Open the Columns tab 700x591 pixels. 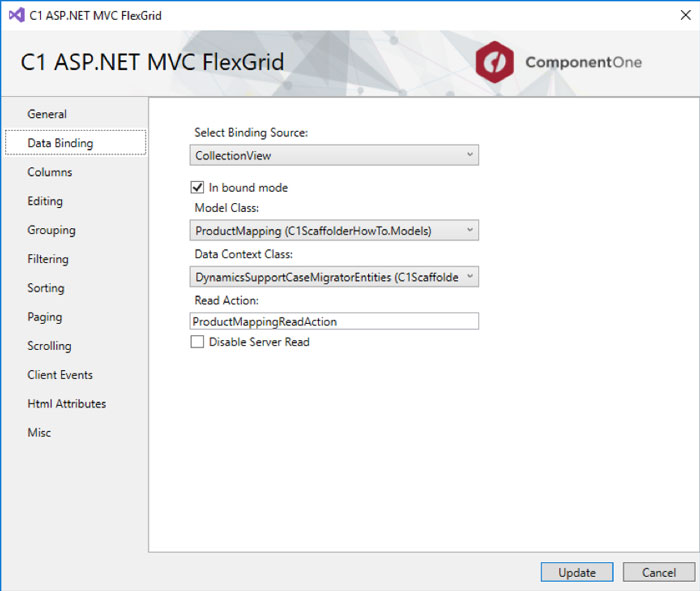50,172
